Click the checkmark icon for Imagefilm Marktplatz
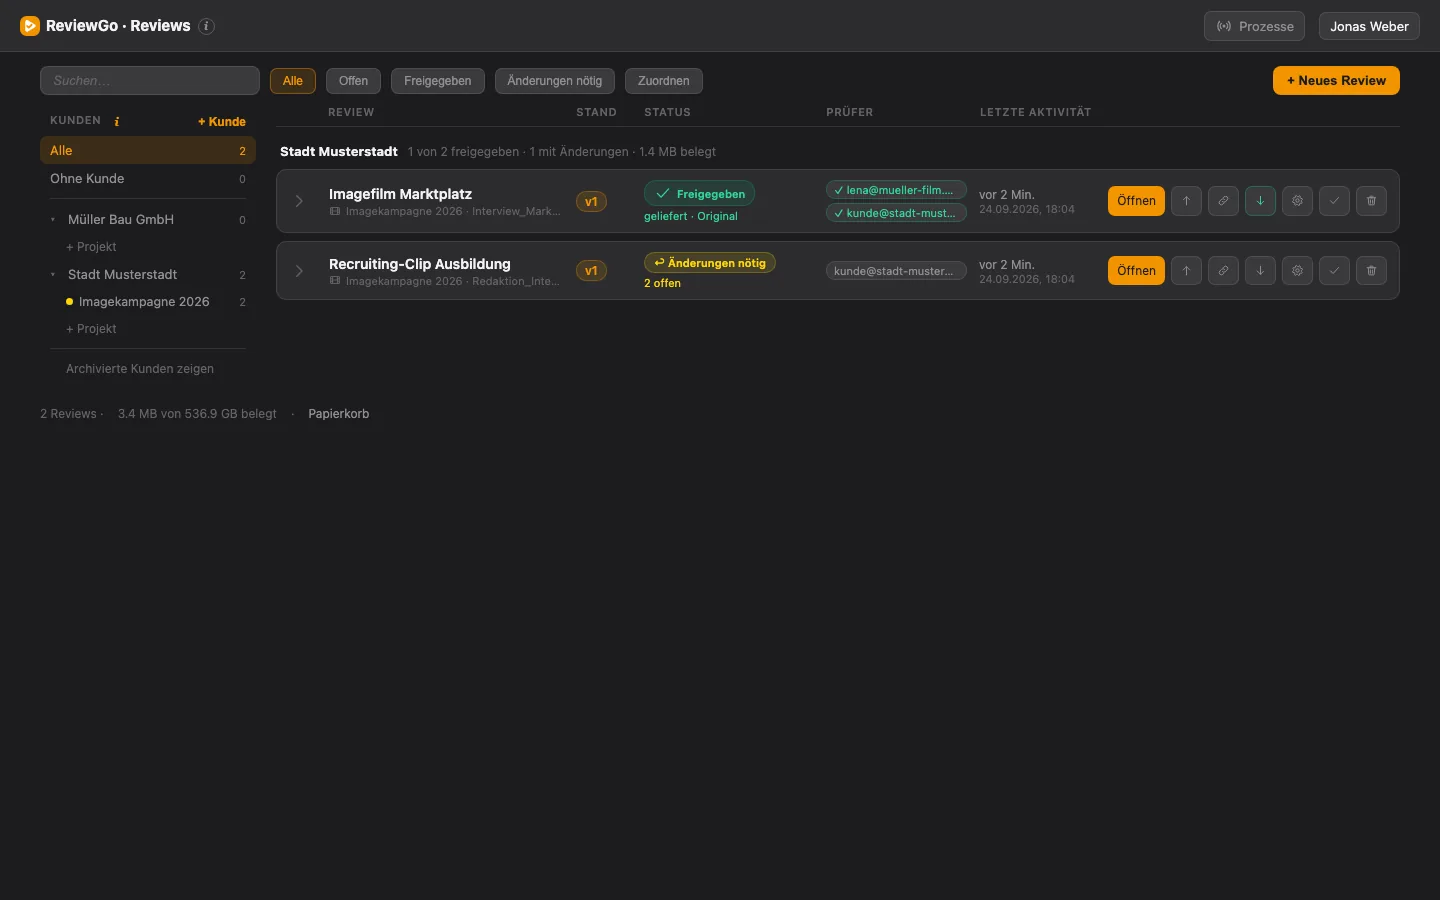This screenshot has height=900, width=1440. coord(1334,201)
